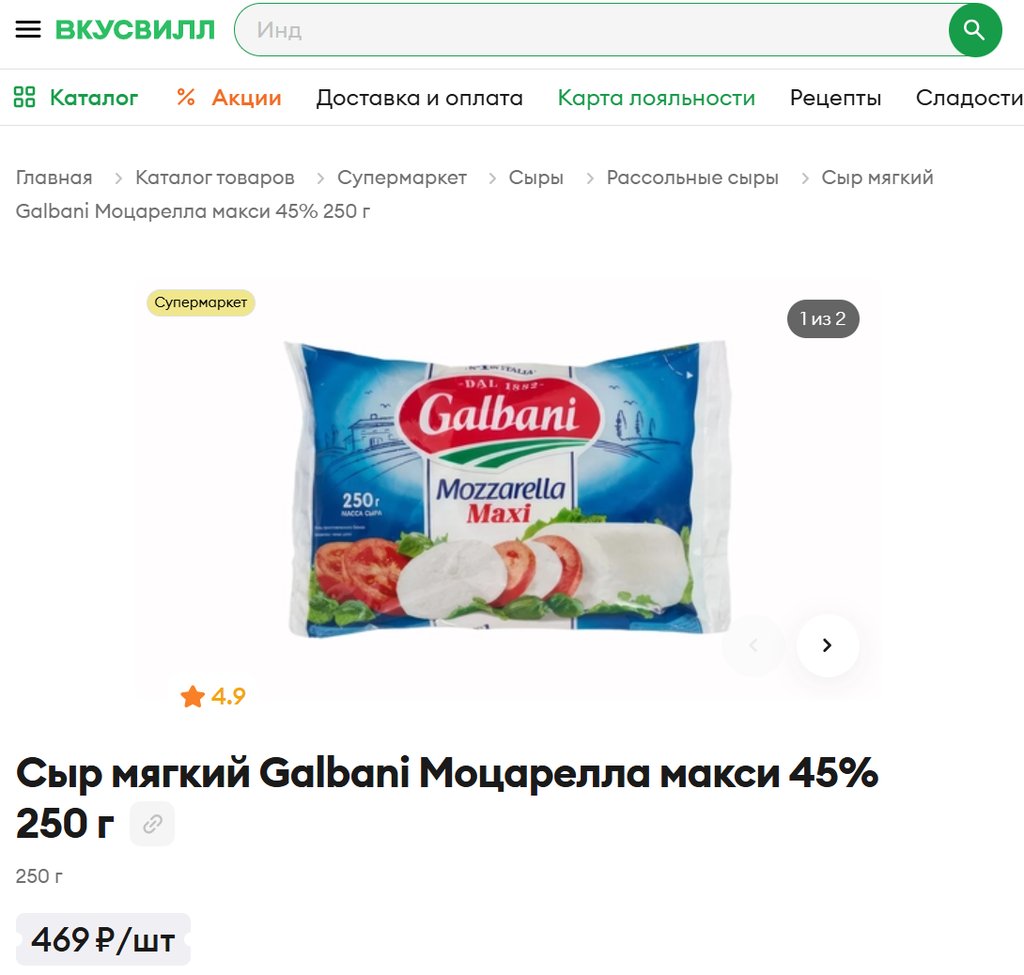
Task: Navigate to Сыры breadcrumb
Action: click(536, 178)
